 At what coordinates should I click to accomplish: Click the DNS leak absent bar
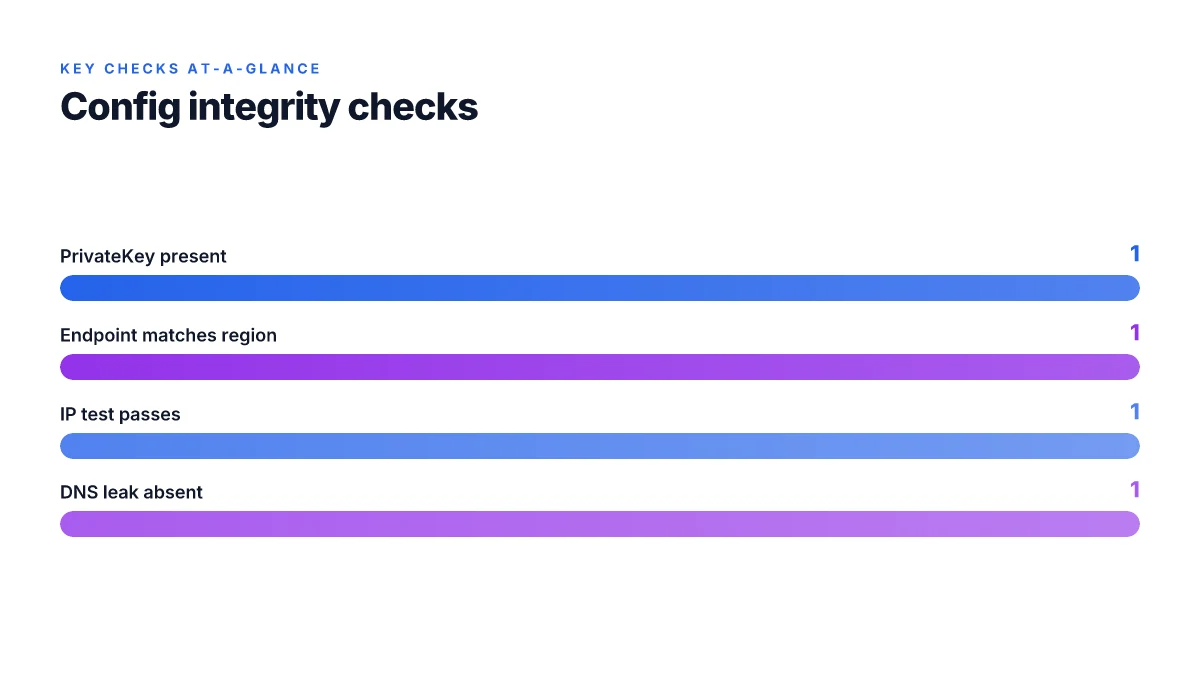click(600, 524)
